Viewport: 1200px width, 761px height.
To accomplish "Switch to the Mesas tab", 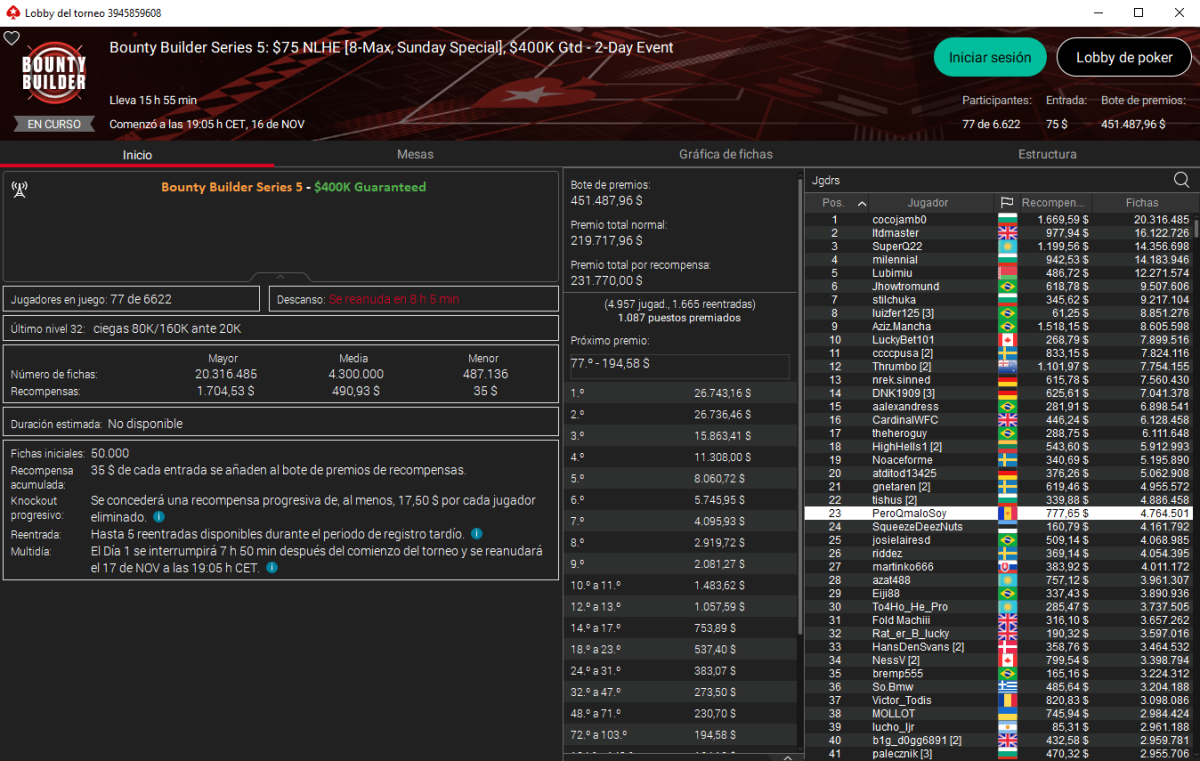I will tap(415, 155).
